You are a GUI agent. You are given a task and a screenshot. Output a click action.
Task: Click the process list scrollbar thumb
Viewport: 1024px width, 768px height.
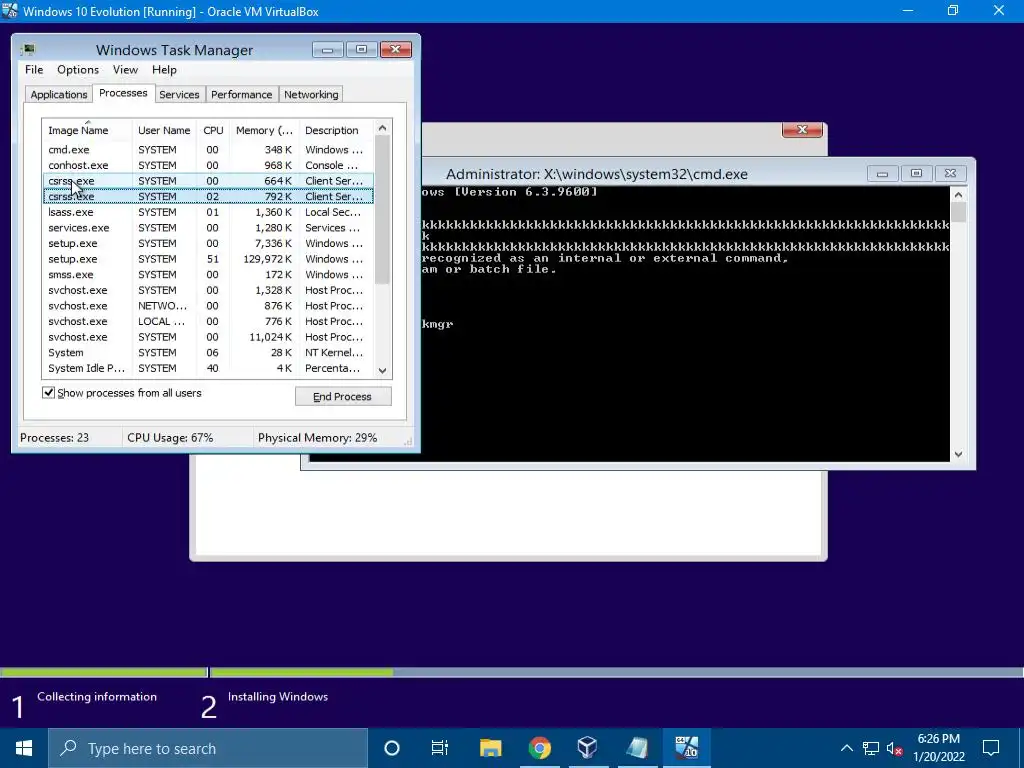pyautogui.click(x=383, y=209)
